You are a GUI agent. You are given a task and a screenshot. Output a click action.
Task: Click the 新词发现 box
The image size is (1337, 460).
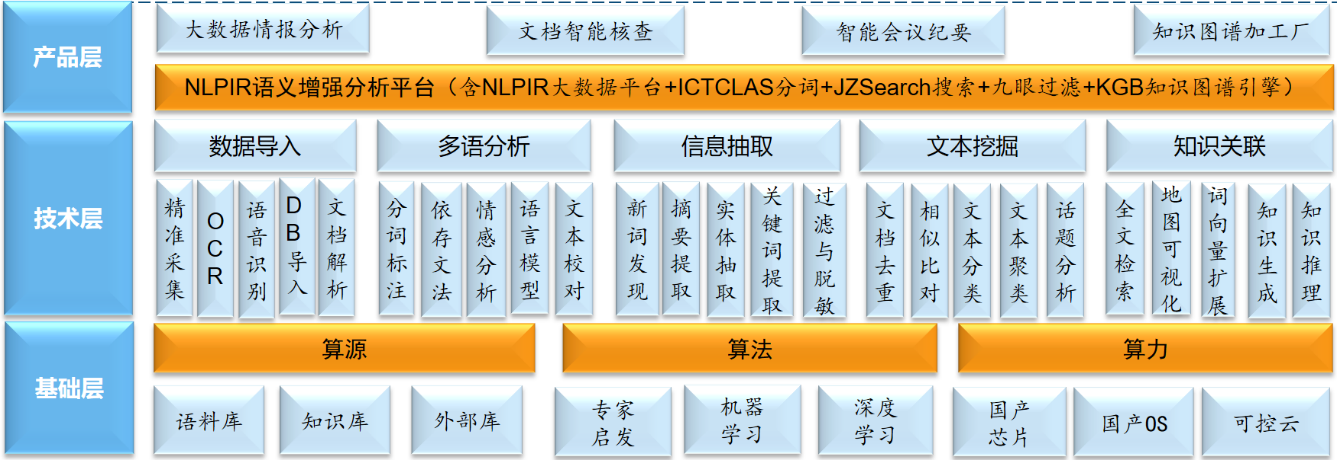(636, 250)
